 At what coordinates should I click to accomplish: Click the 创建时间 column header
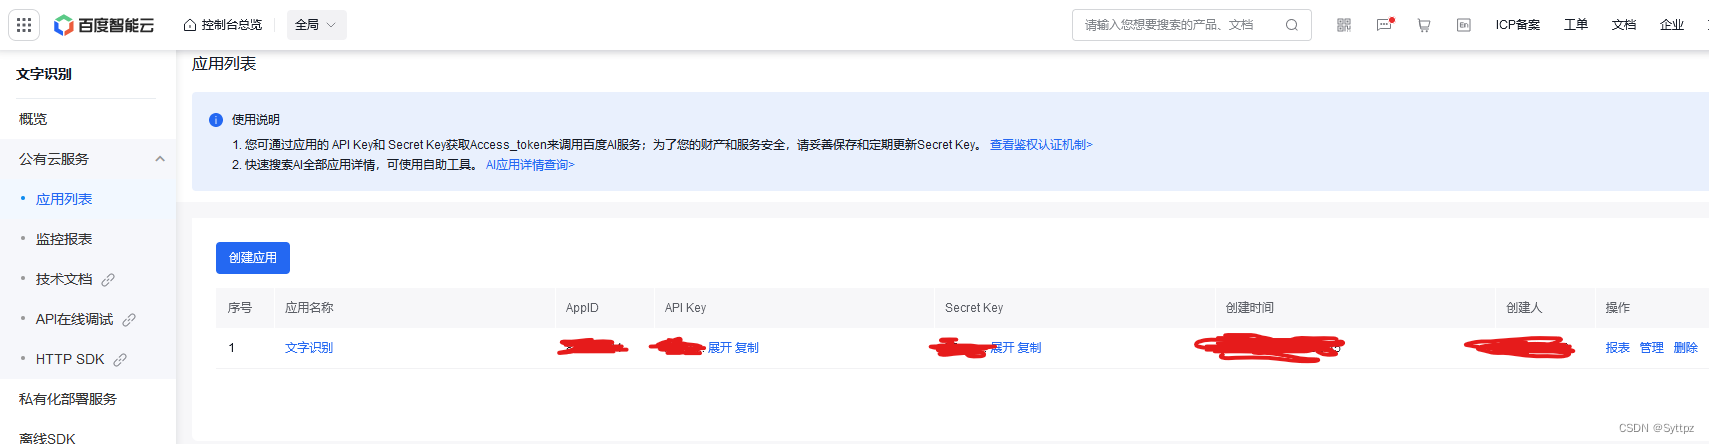tap(1250, 308)
